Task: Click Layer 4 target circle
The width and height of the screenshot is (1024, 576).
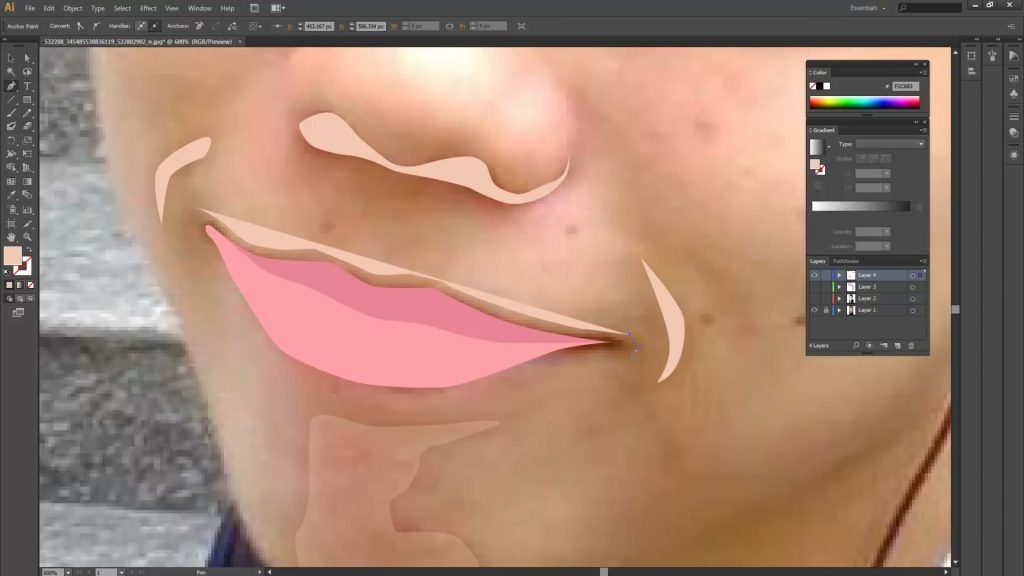Action: (912, 276)
